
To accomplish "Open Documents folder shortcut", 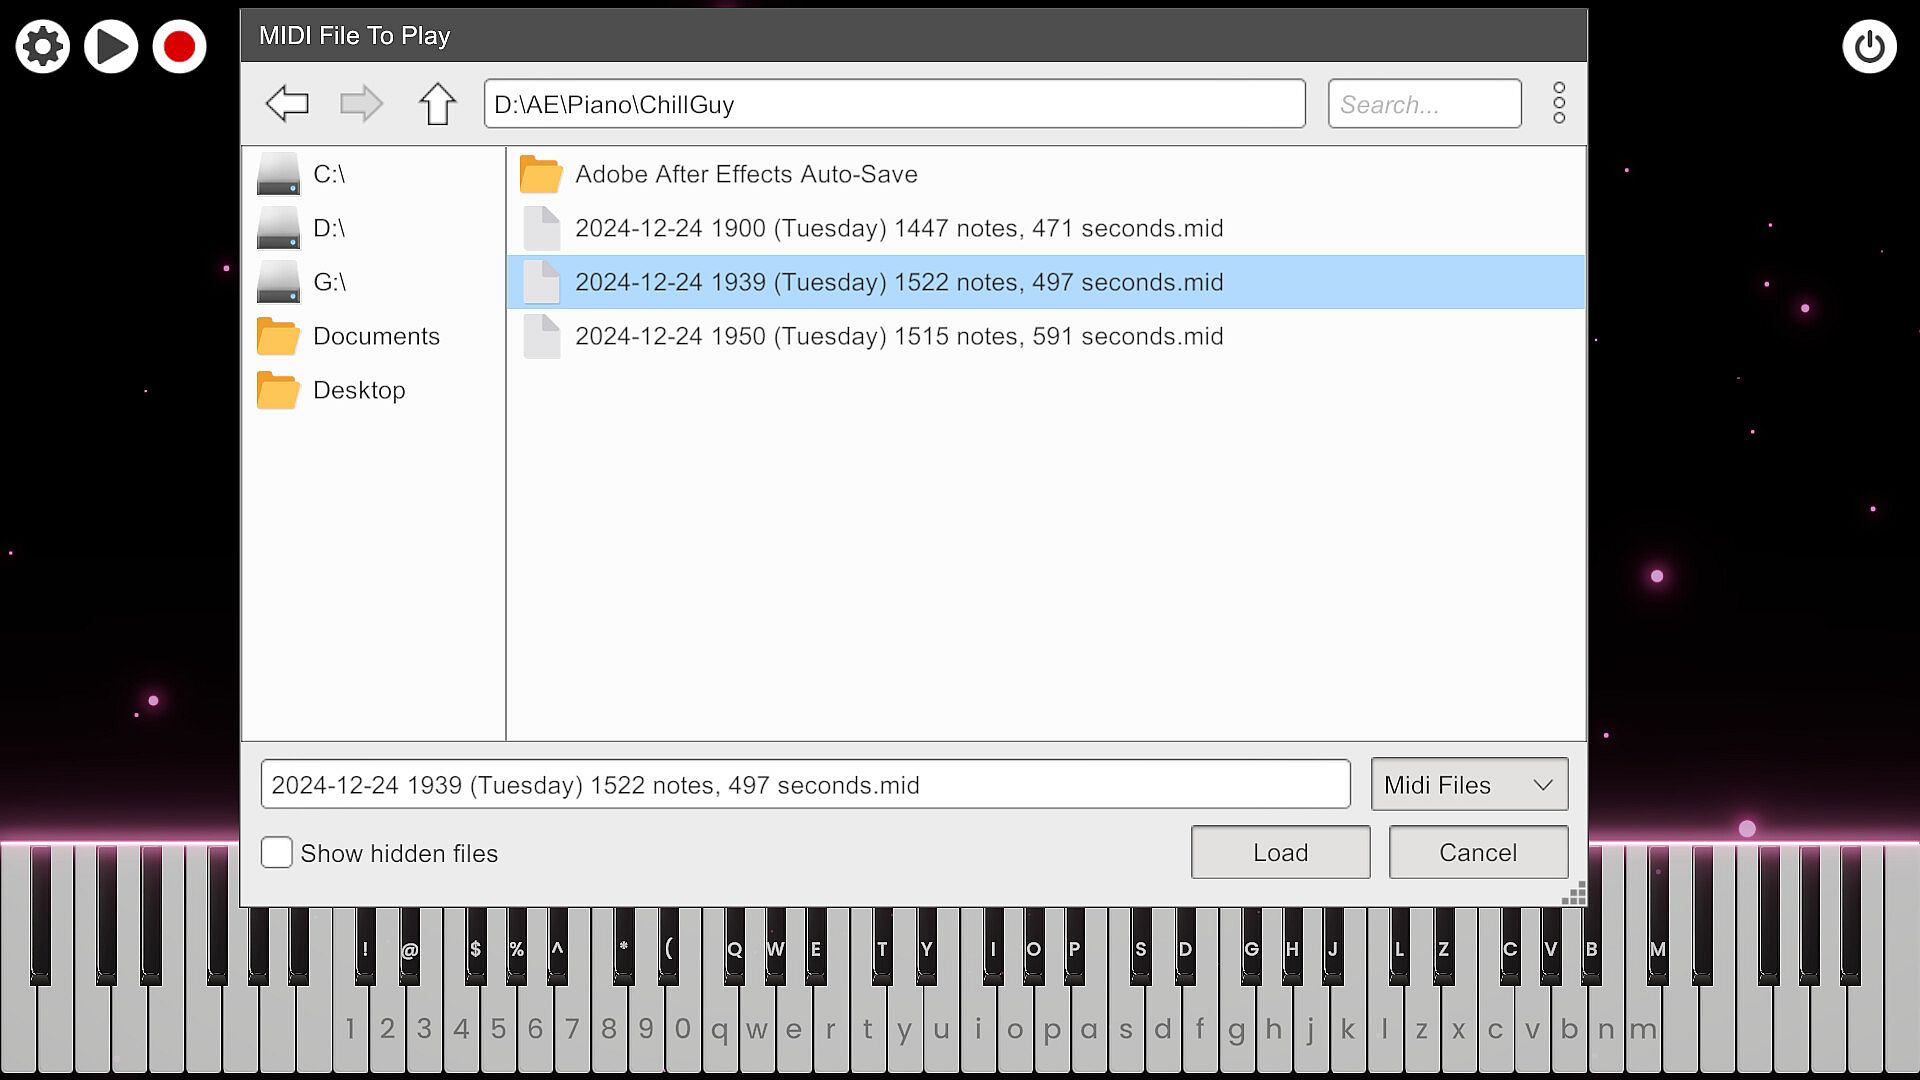I will (x=375, y=336).
